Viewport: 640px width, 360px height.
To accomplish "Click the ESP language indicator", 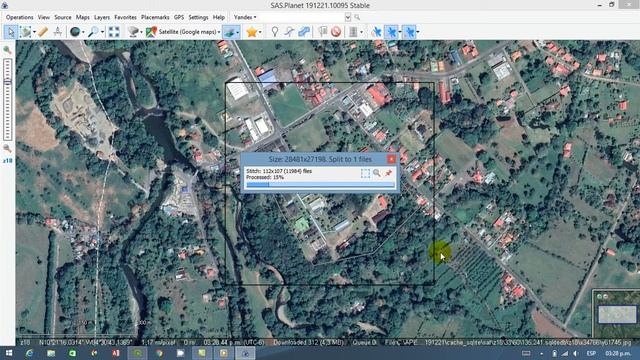I will tap(591, 353).
